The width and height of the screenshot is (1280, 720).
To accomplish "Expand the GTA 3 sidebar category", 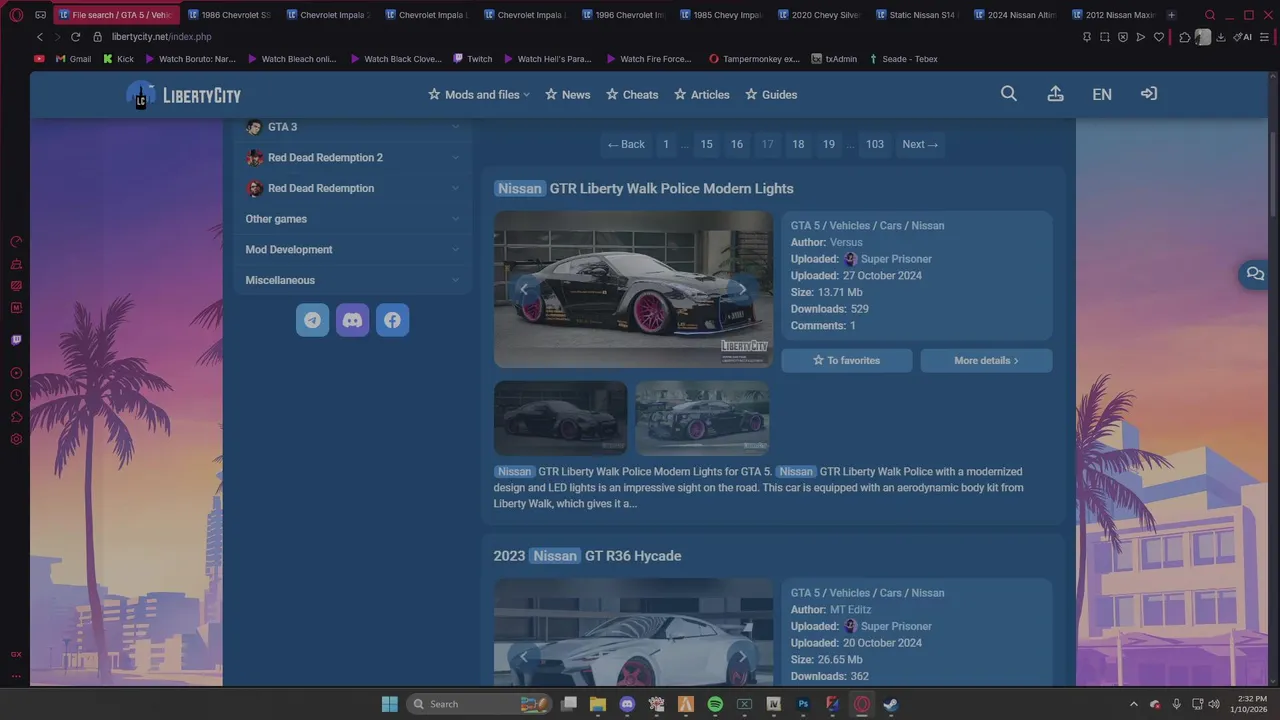I will 352,127.
